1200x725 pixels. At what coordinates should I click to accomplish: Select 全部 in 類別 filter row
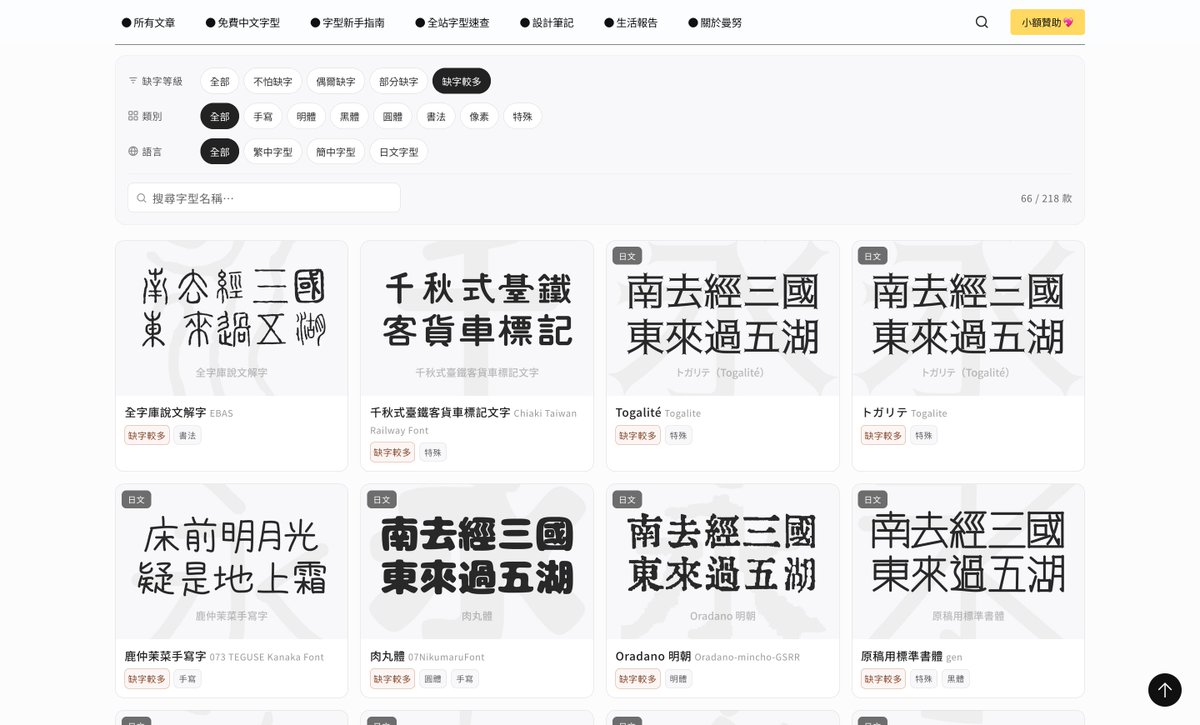(x=219, y=116)
